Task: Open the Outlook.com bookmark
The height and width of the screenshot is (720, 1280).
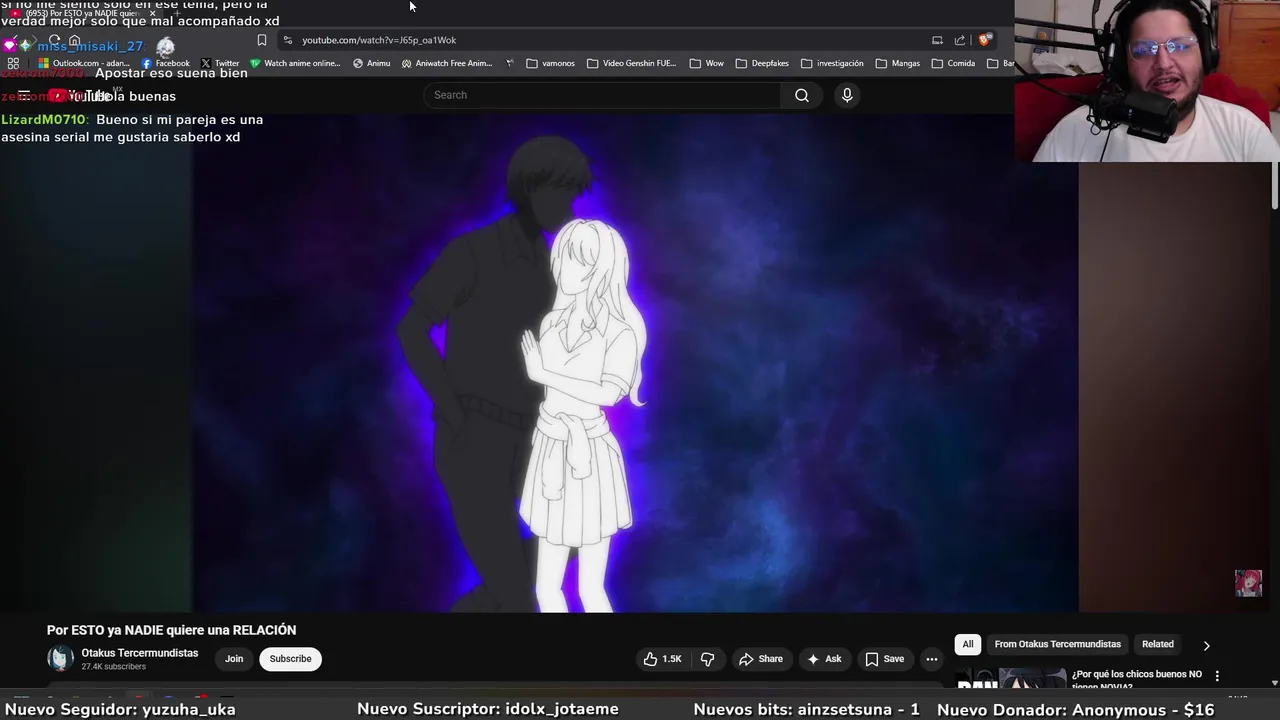Action: point(84,63)
